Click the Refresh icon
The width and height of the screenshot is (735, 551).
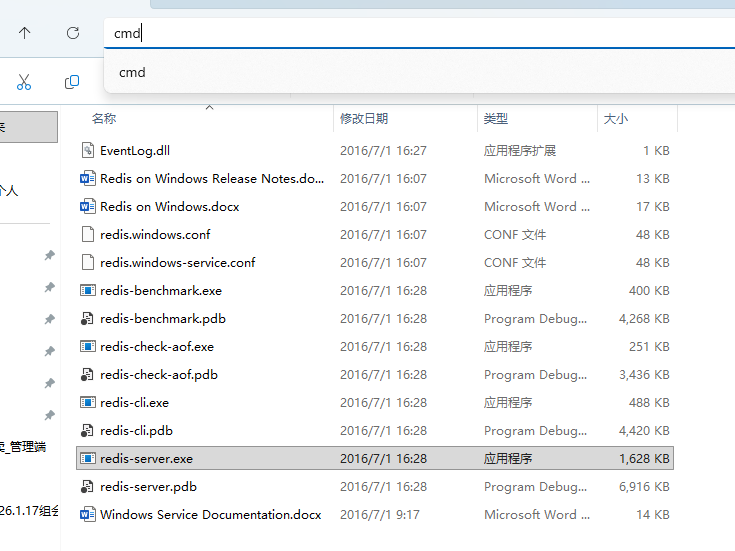(x=73, y=33)
